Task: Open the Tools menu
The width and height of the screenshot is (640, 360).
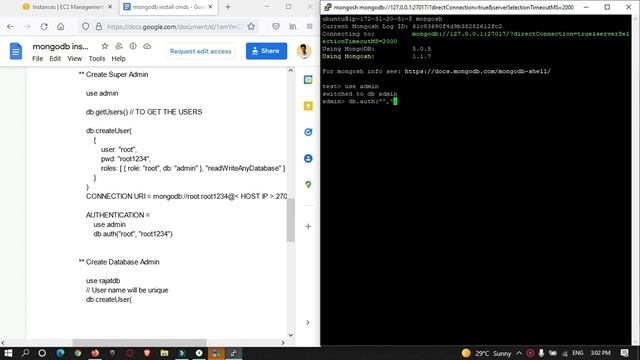Action: [x=97, y=59]
